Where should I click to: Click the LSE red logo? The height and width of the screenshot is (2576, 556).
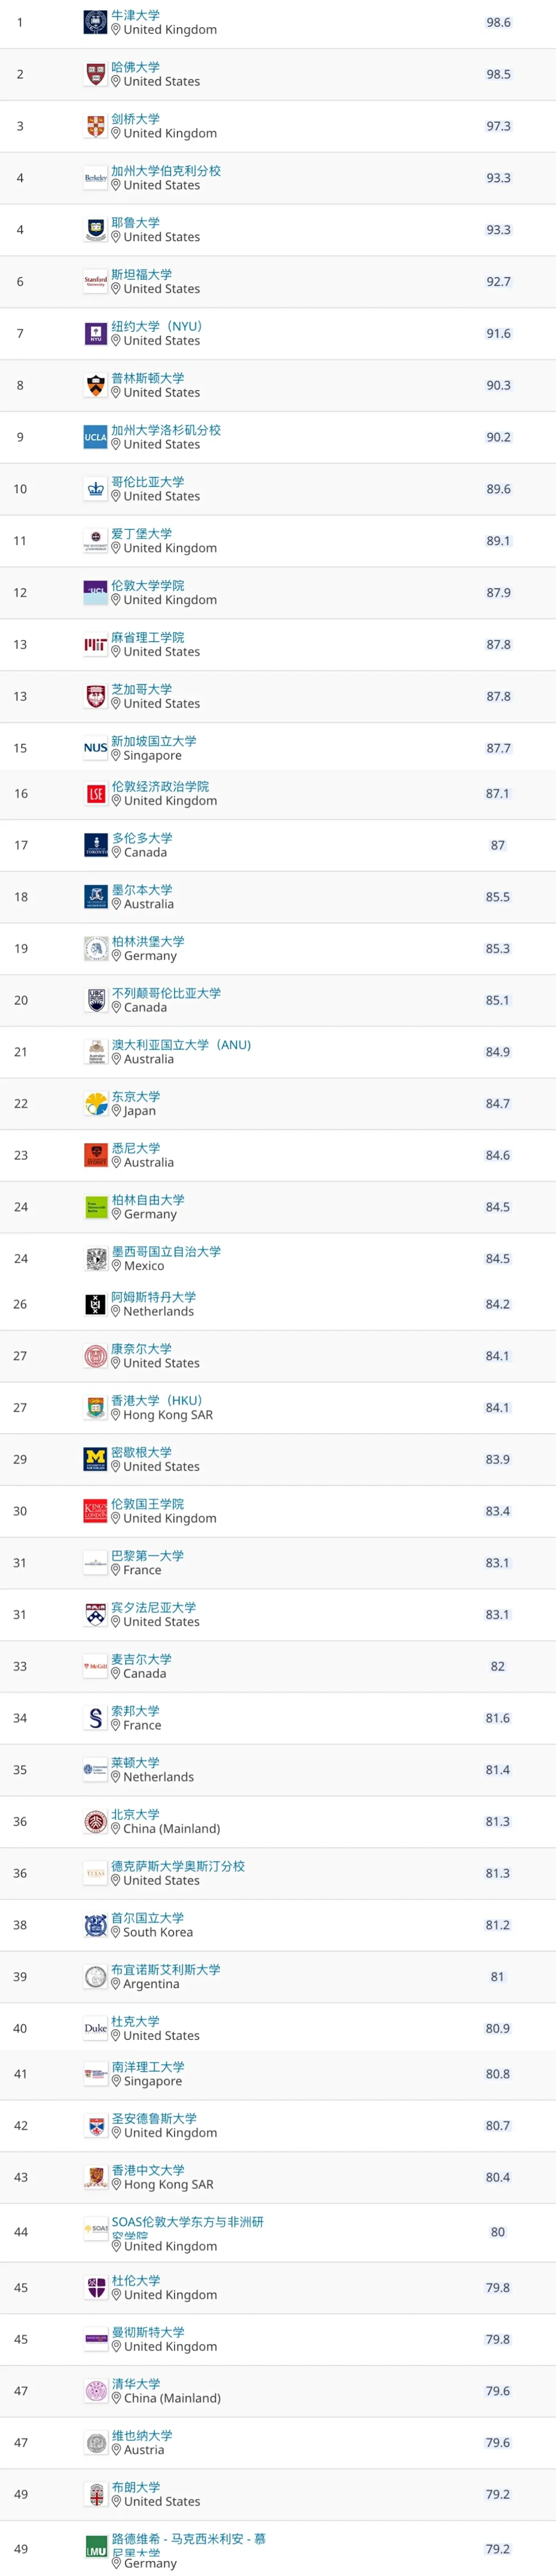tap(95, 794)
